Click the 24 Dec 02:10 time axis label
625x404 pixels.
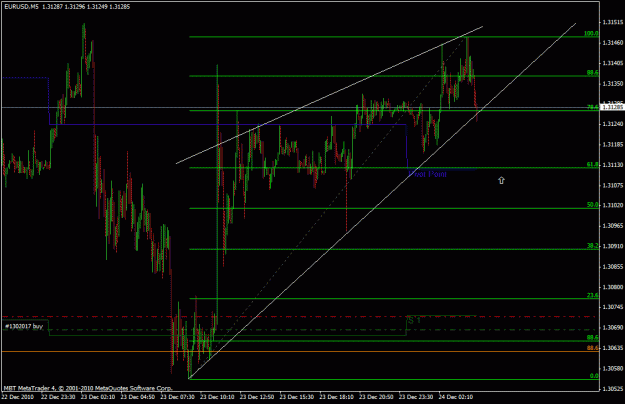pyautogui.click(x=456, y=397)
